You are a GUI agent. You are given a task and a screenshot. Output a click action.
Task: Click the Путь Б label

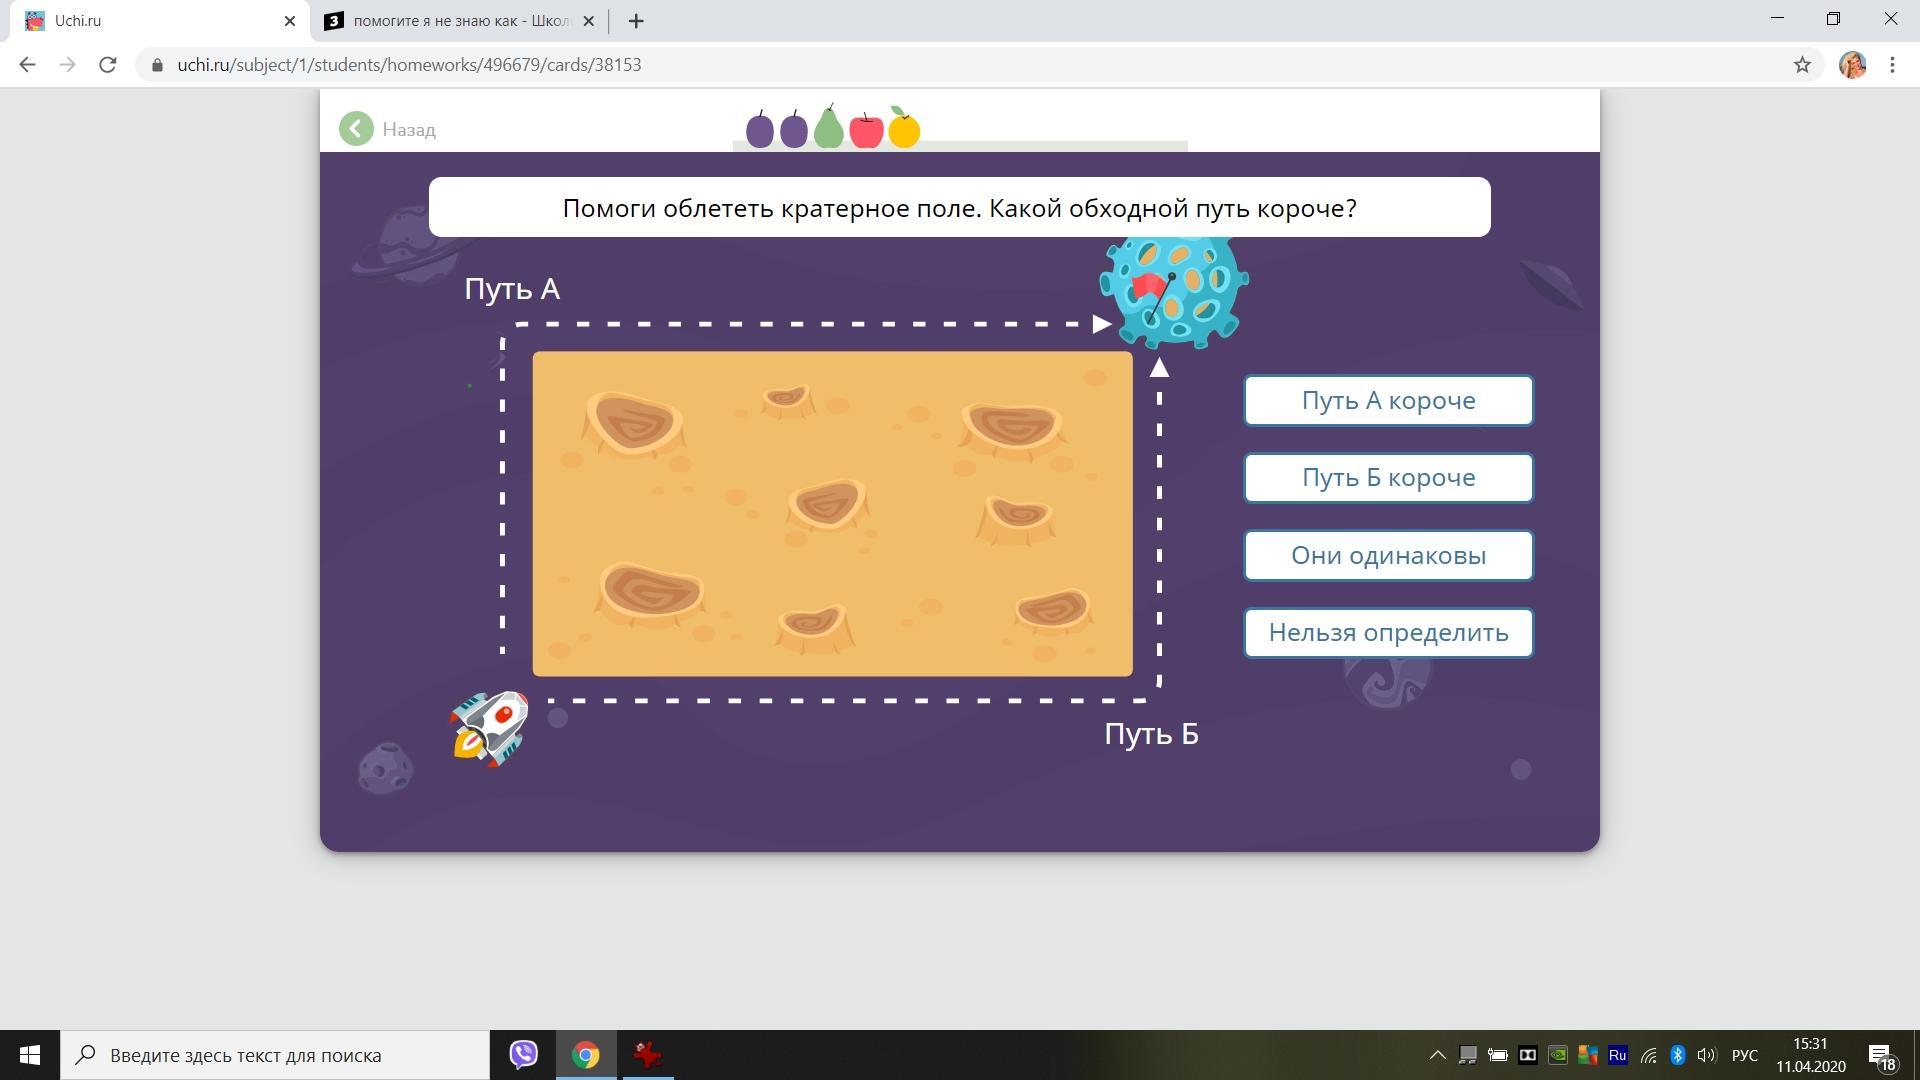tap(1151, 734)
